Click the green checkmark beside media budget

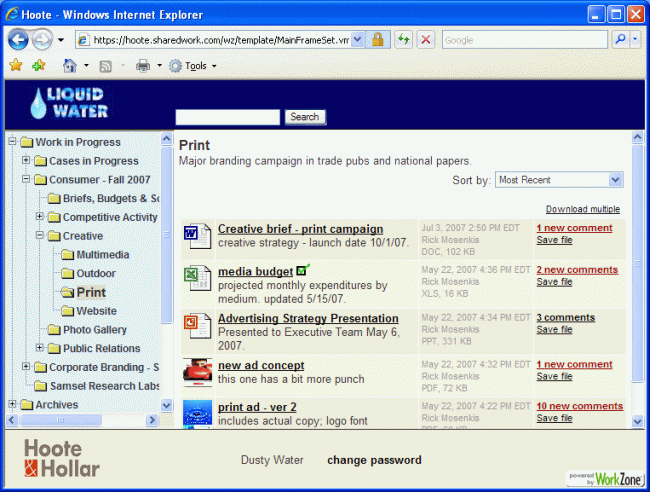tap(303, 270)
